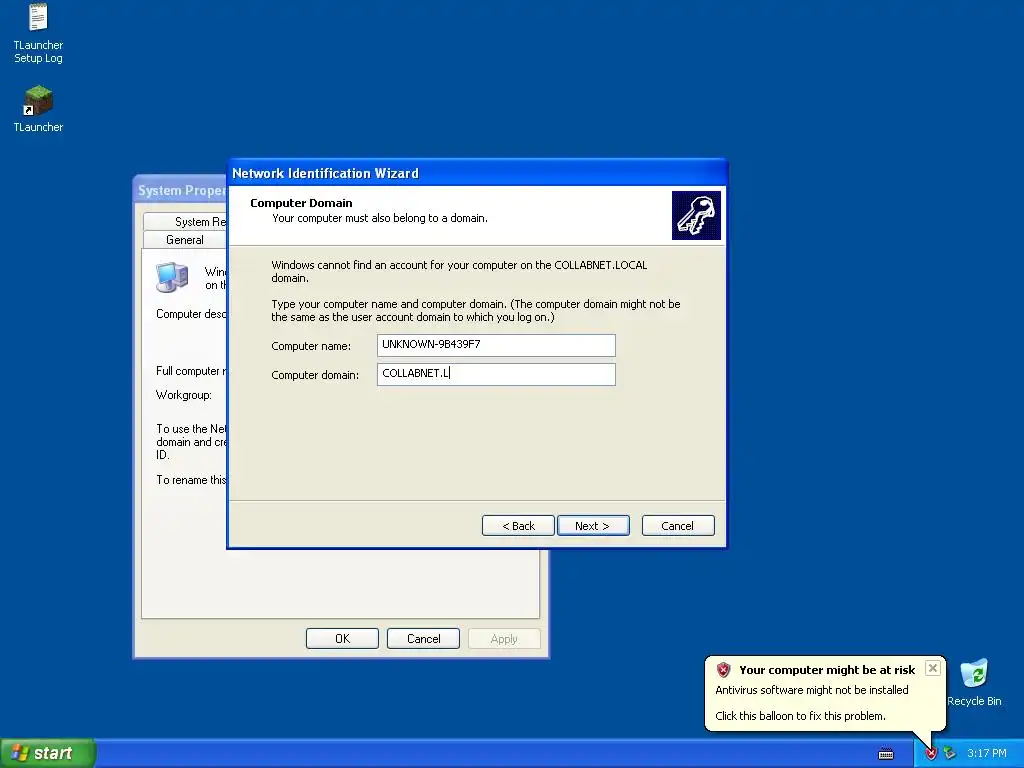Open the on-screen keyboard taskbar icon
This screenshot has height=768, width=1024.
(886, 754)
